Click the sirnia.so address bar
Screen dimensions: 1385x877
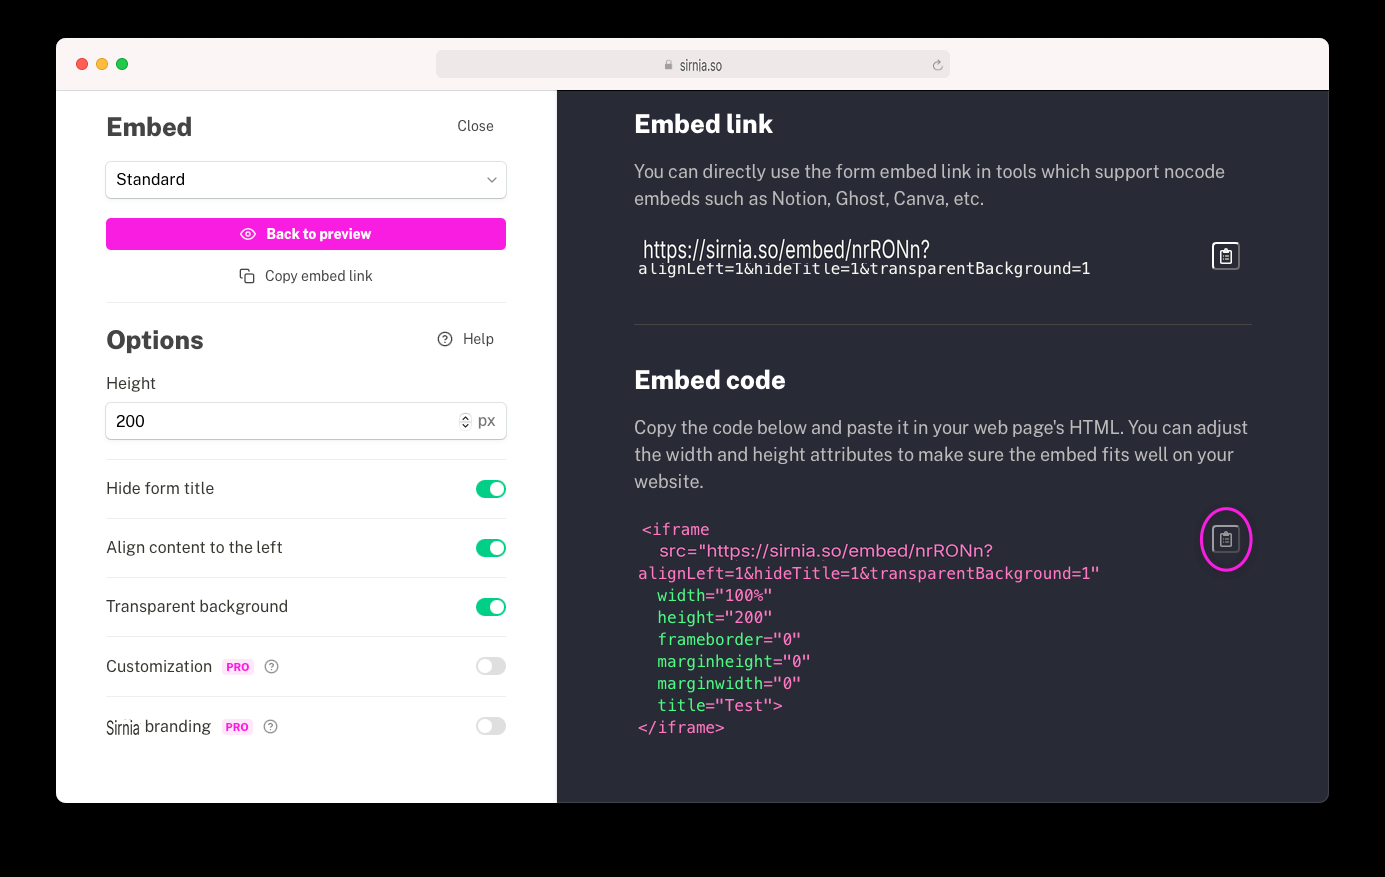693,65
